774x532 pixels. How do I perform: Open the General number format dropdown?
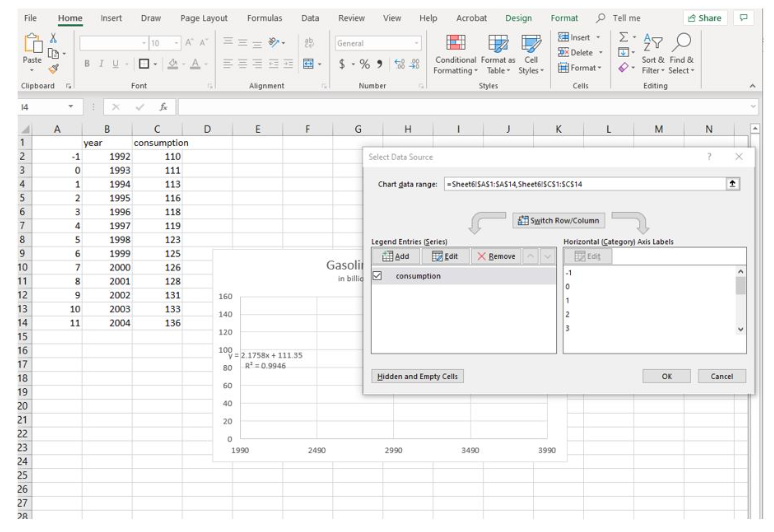pyautogui.click(x=417, y=43)
